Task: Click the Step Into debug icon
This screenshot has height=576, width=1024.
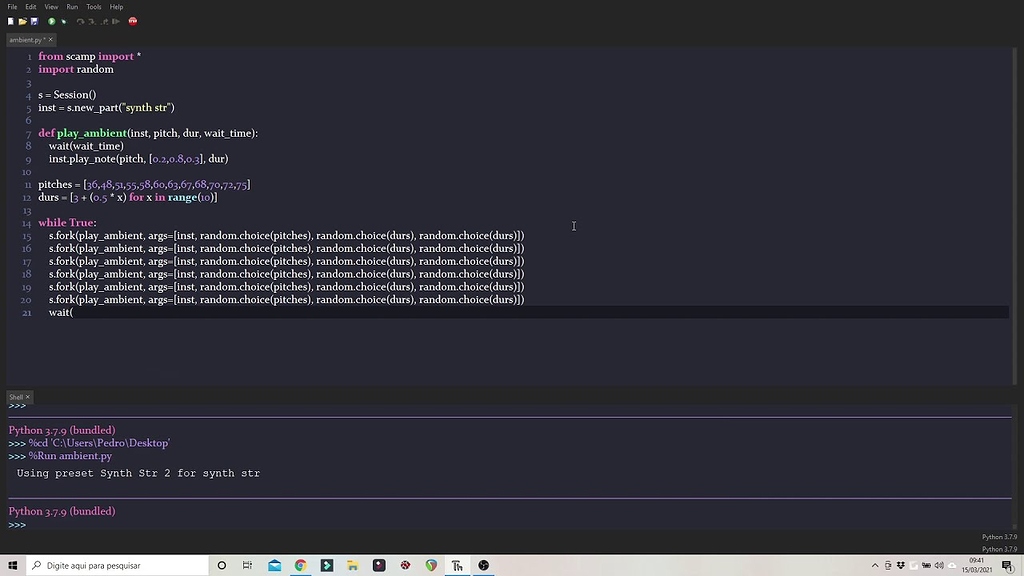Action: [x=92, y=22]
